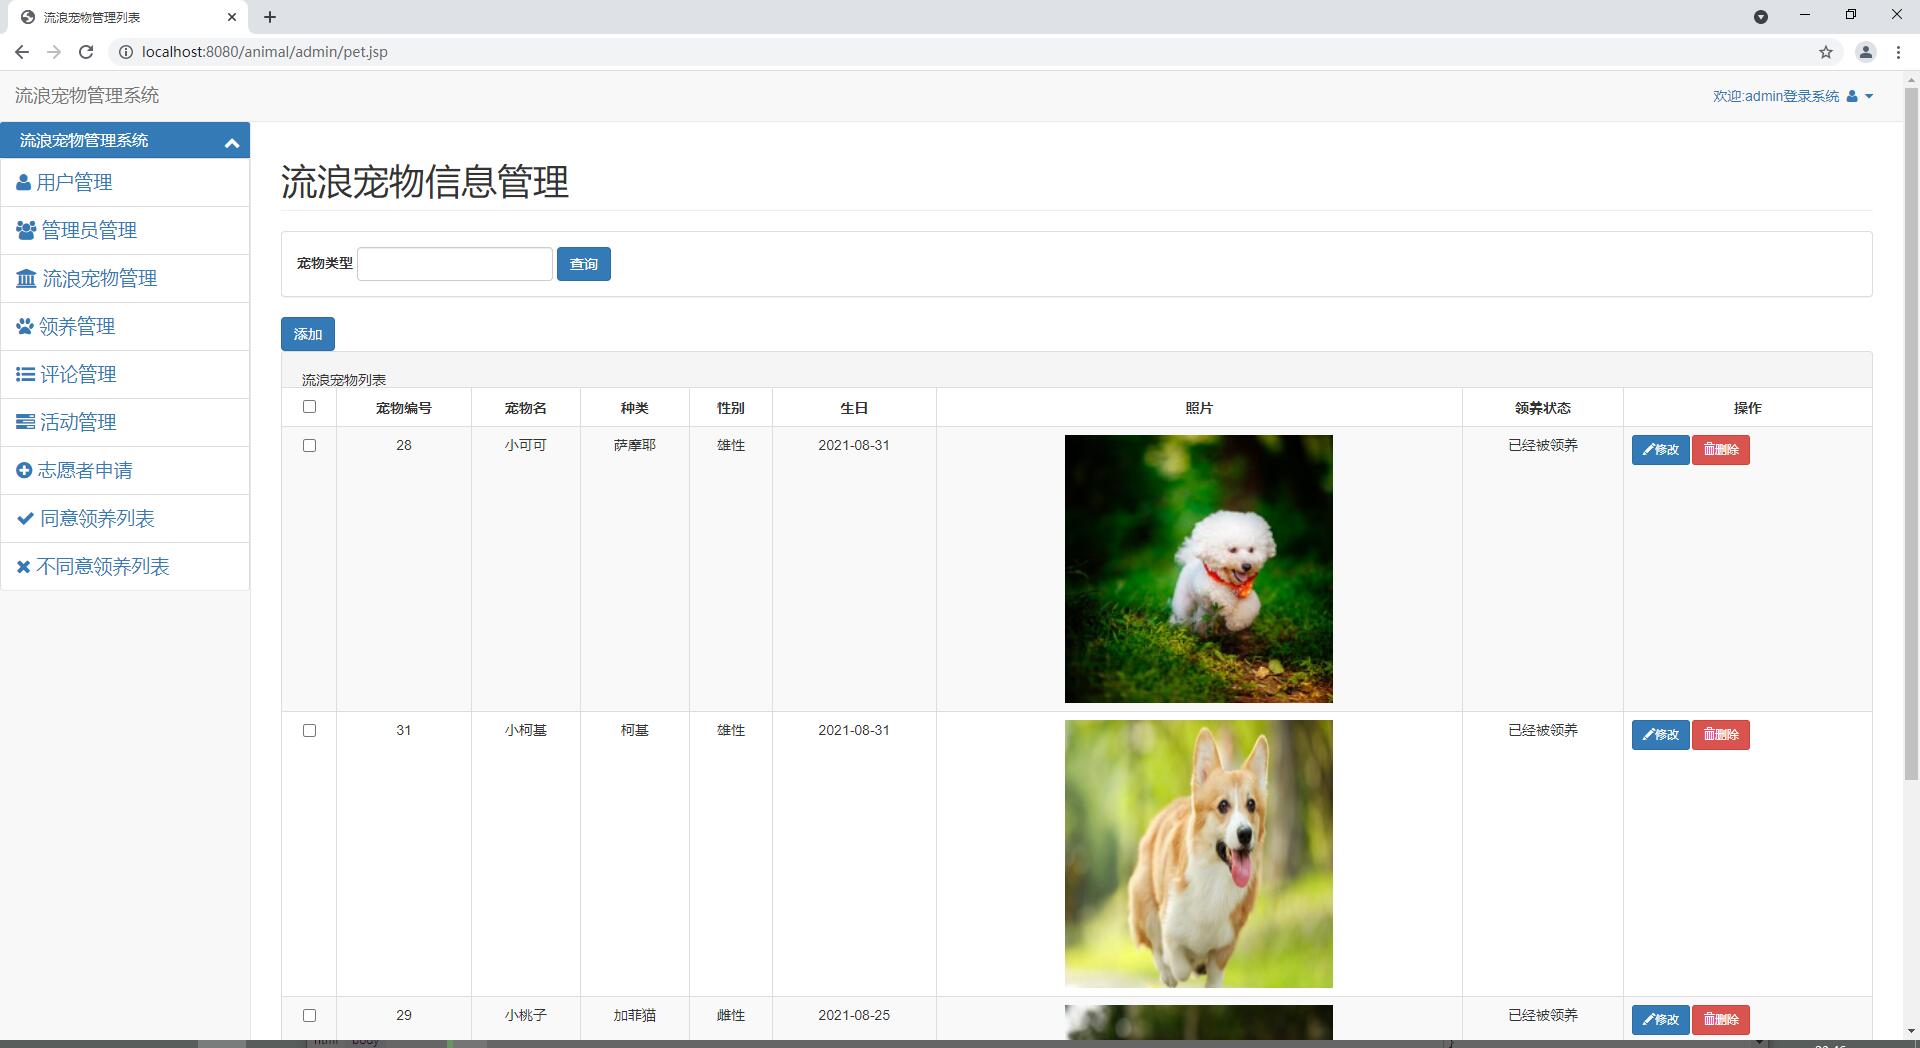The height and width of the screenshot is (1048, 1920).
Task: Select the 活动管理 menu item
Action: point(77,422)
